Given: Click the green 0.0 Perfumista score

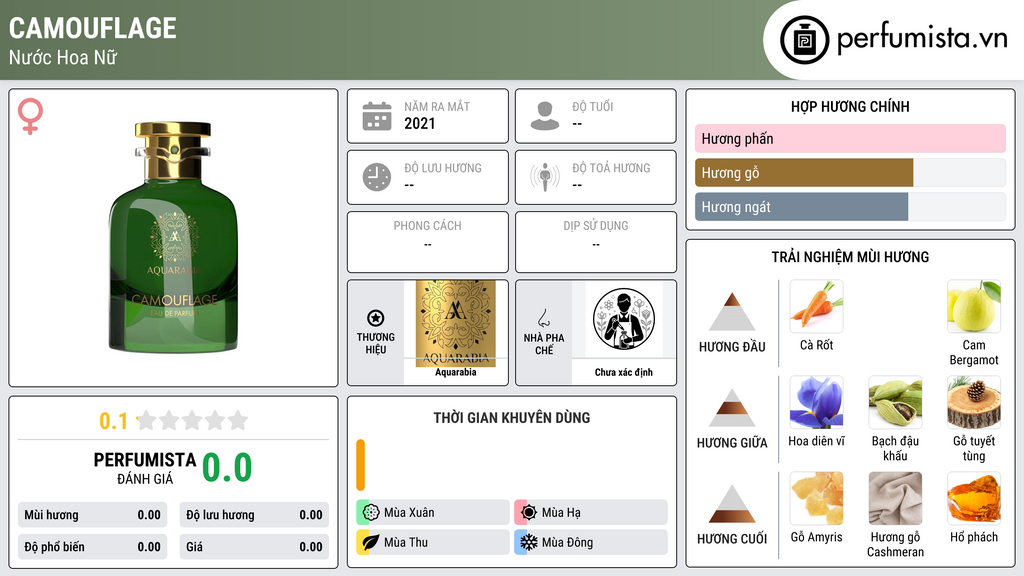Looking at the screenshot, I should coord(227,468).
